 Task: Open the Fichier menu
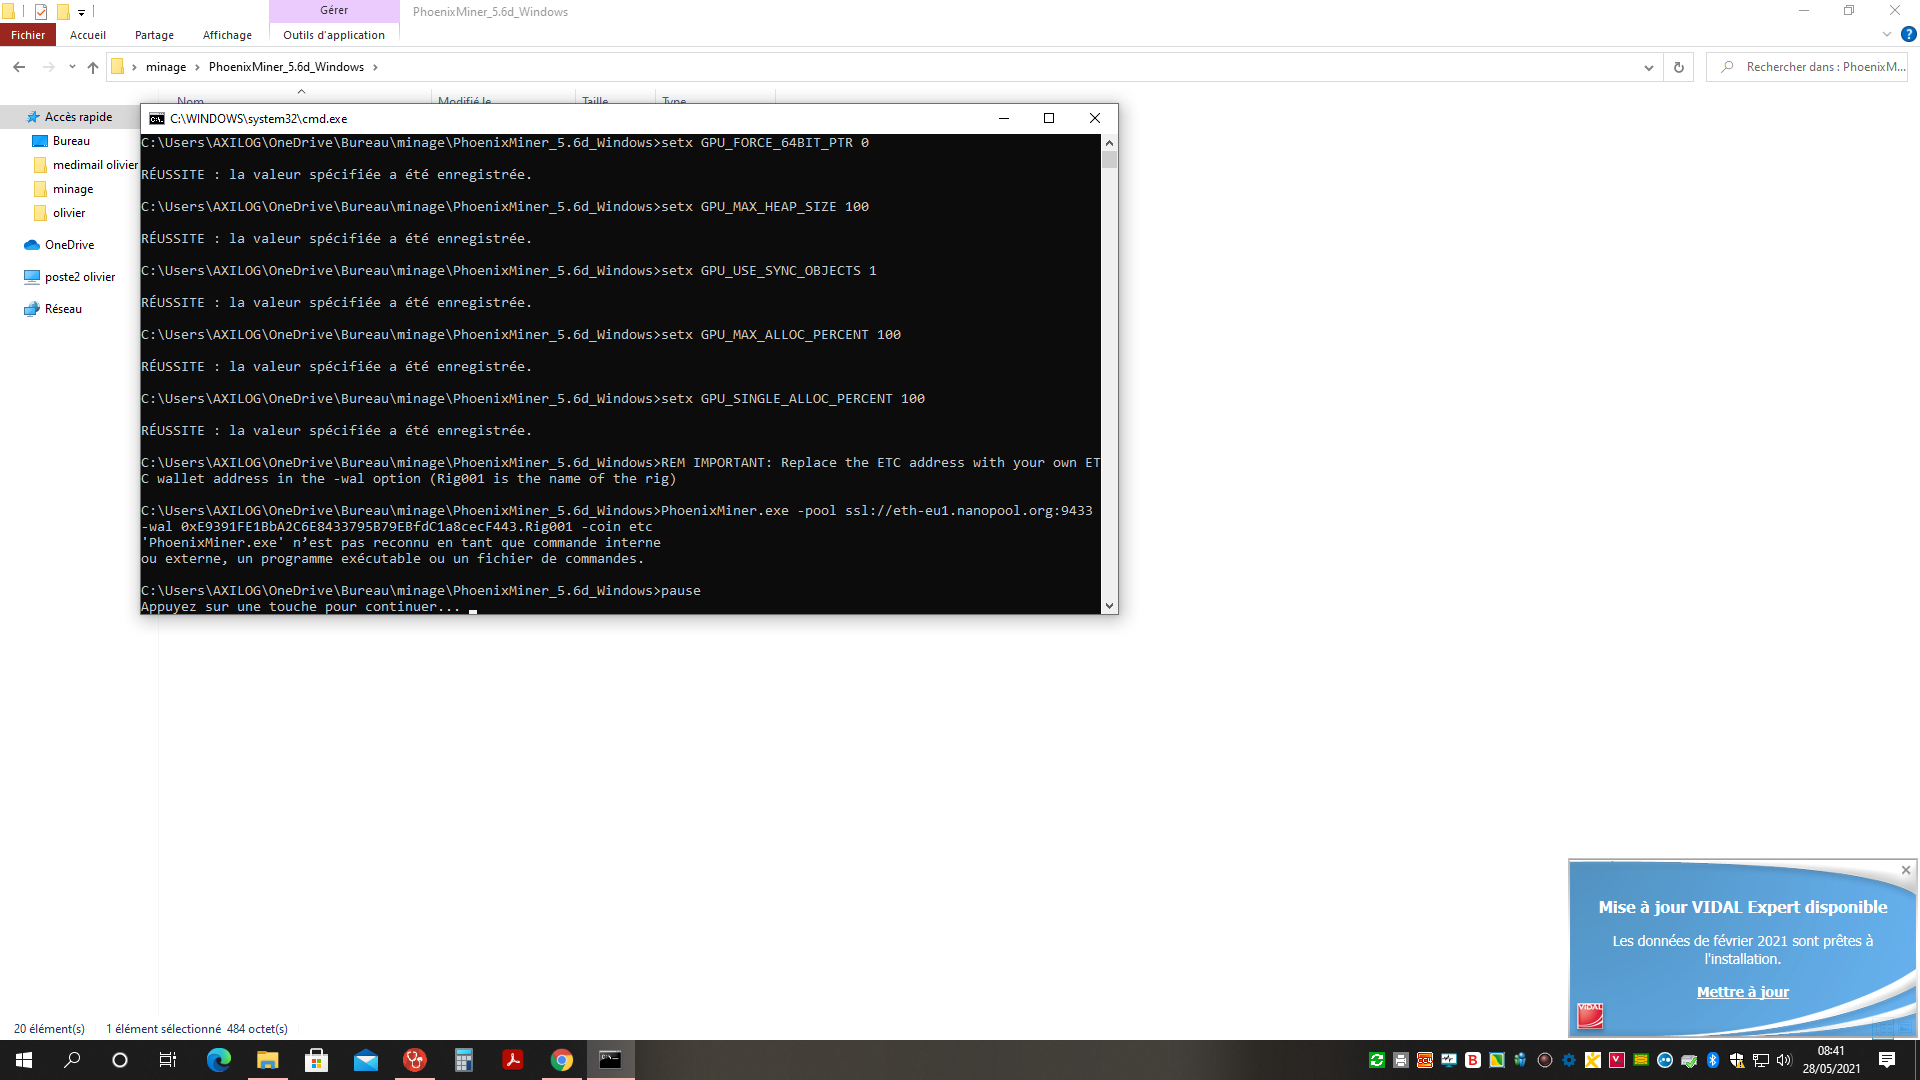pos(28,35)
